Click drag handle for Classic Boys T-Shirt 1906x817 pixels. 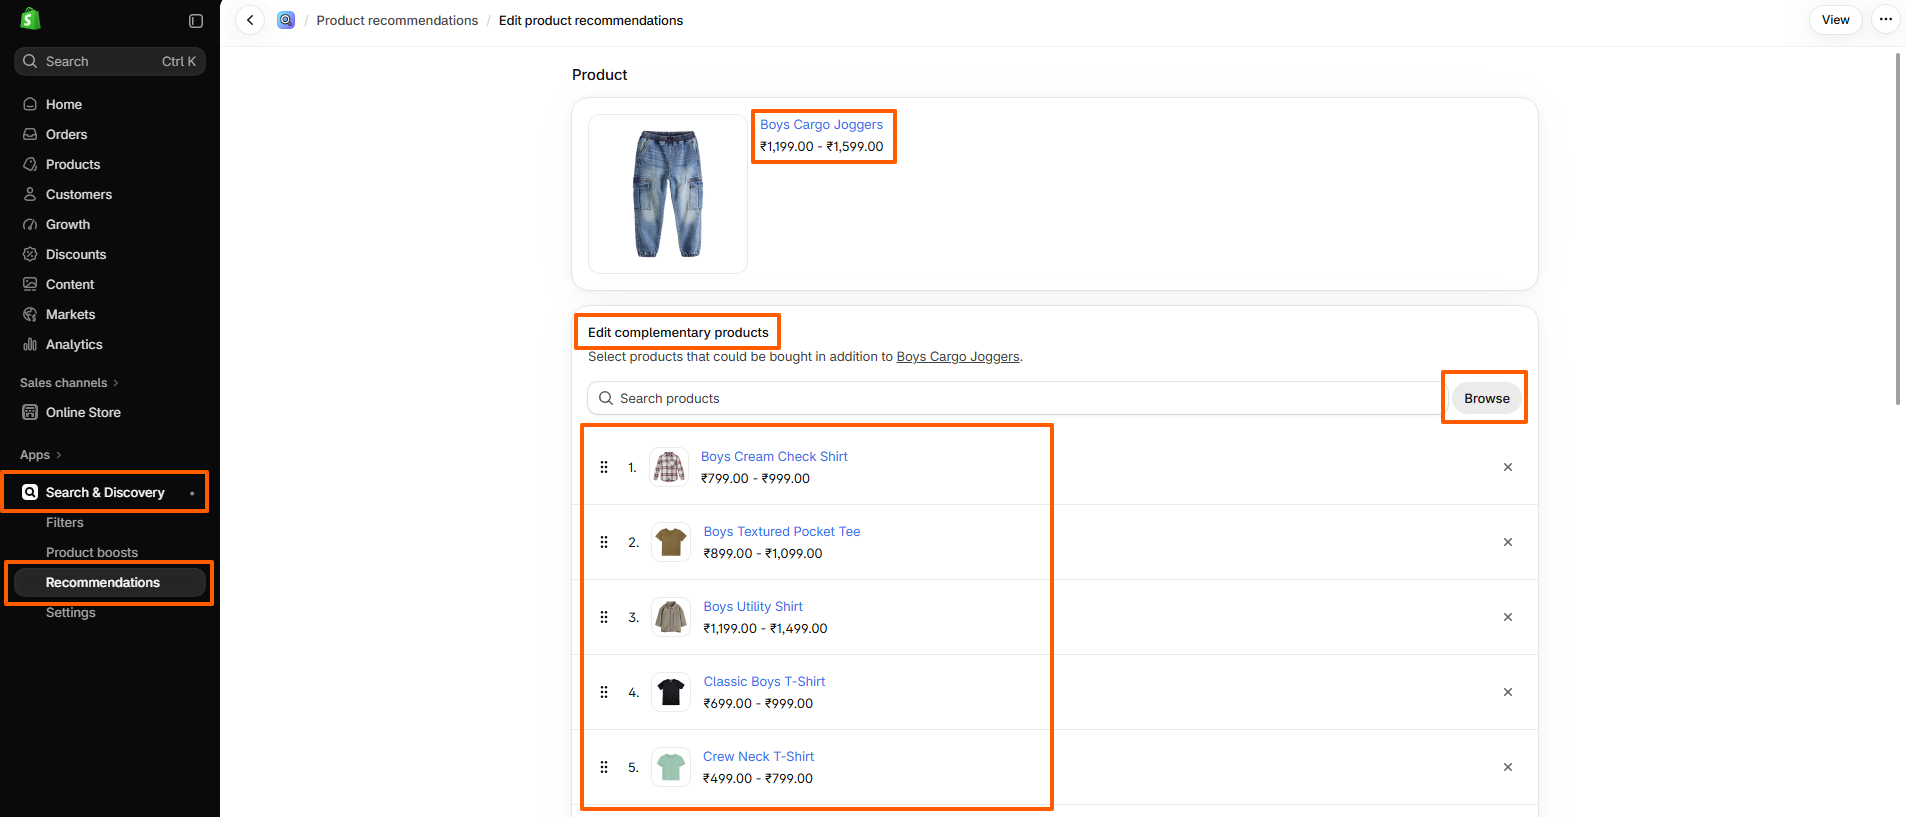(604, 692)
